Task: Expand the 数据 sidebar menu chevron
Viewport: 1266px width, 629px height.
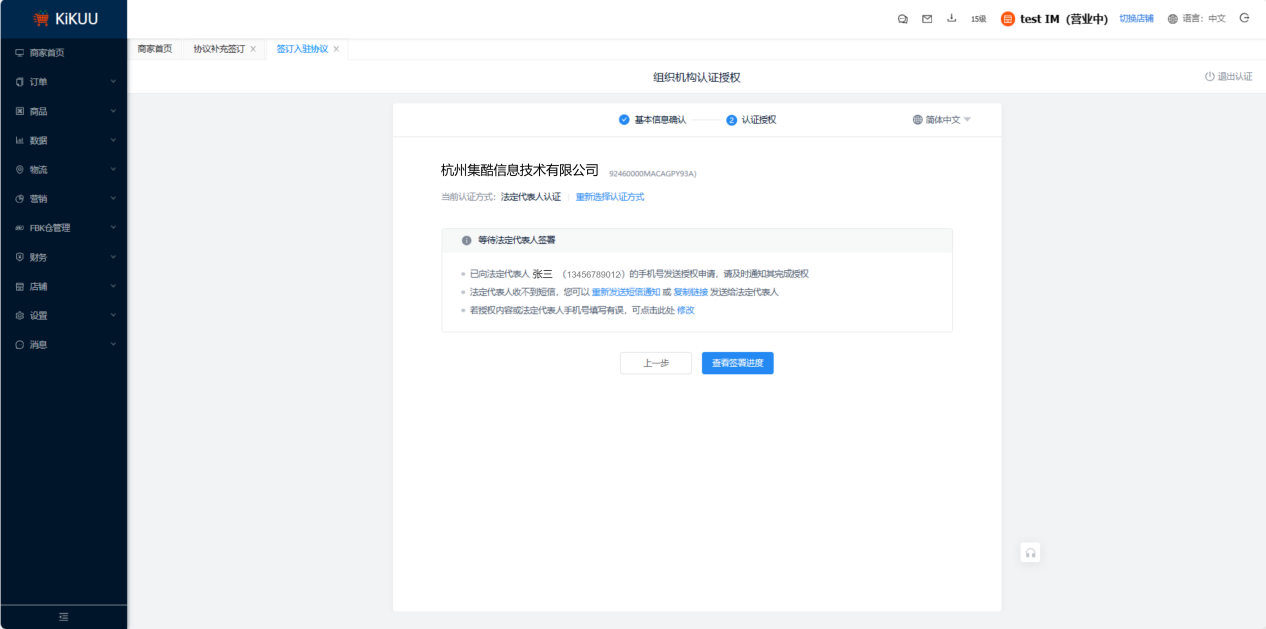Action: [113, 140]
